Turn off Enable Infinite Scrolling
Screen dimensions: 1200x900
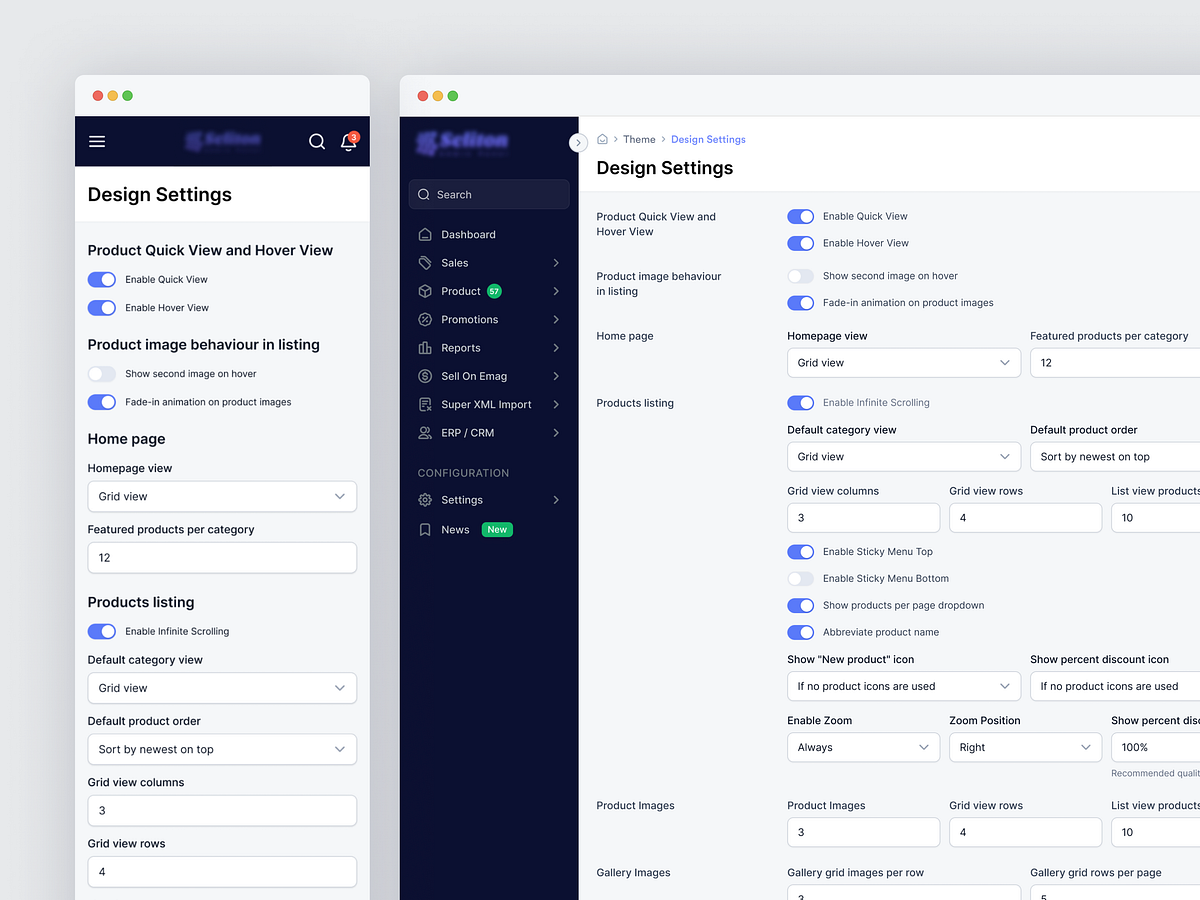point(800,402)
